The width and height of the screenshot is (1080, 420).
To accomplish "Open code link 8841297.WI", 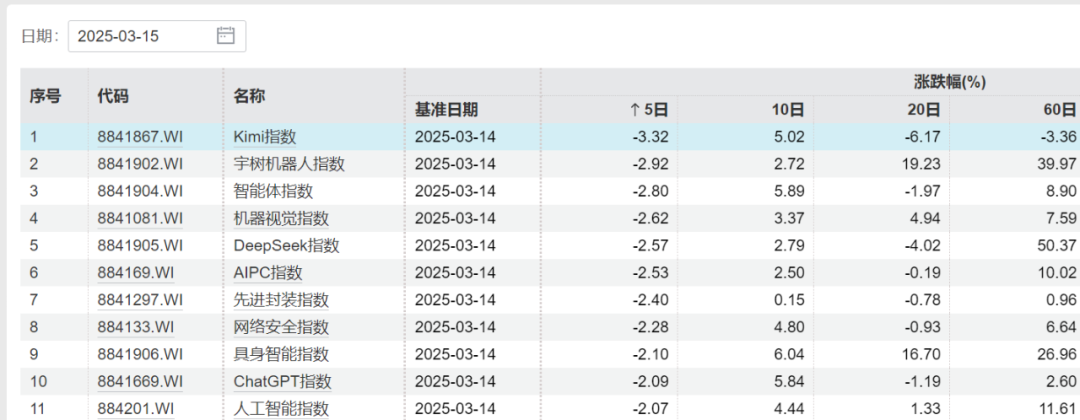I will click(140, 300).
